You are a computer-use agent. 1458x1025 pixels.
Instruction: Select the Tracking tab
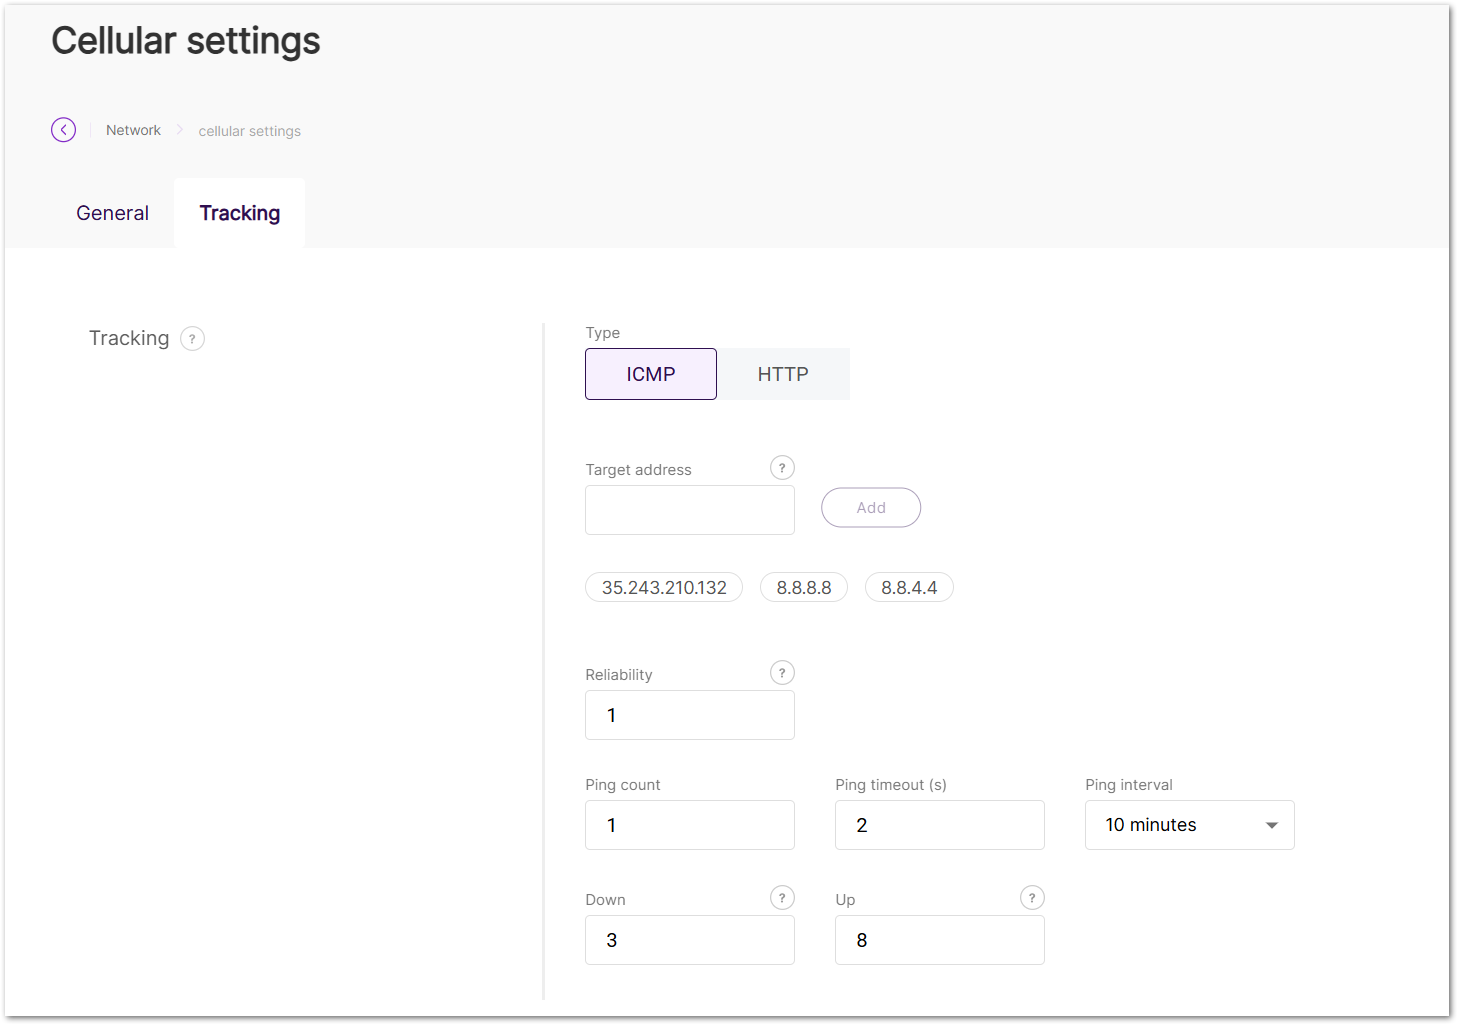coord(239,212)
